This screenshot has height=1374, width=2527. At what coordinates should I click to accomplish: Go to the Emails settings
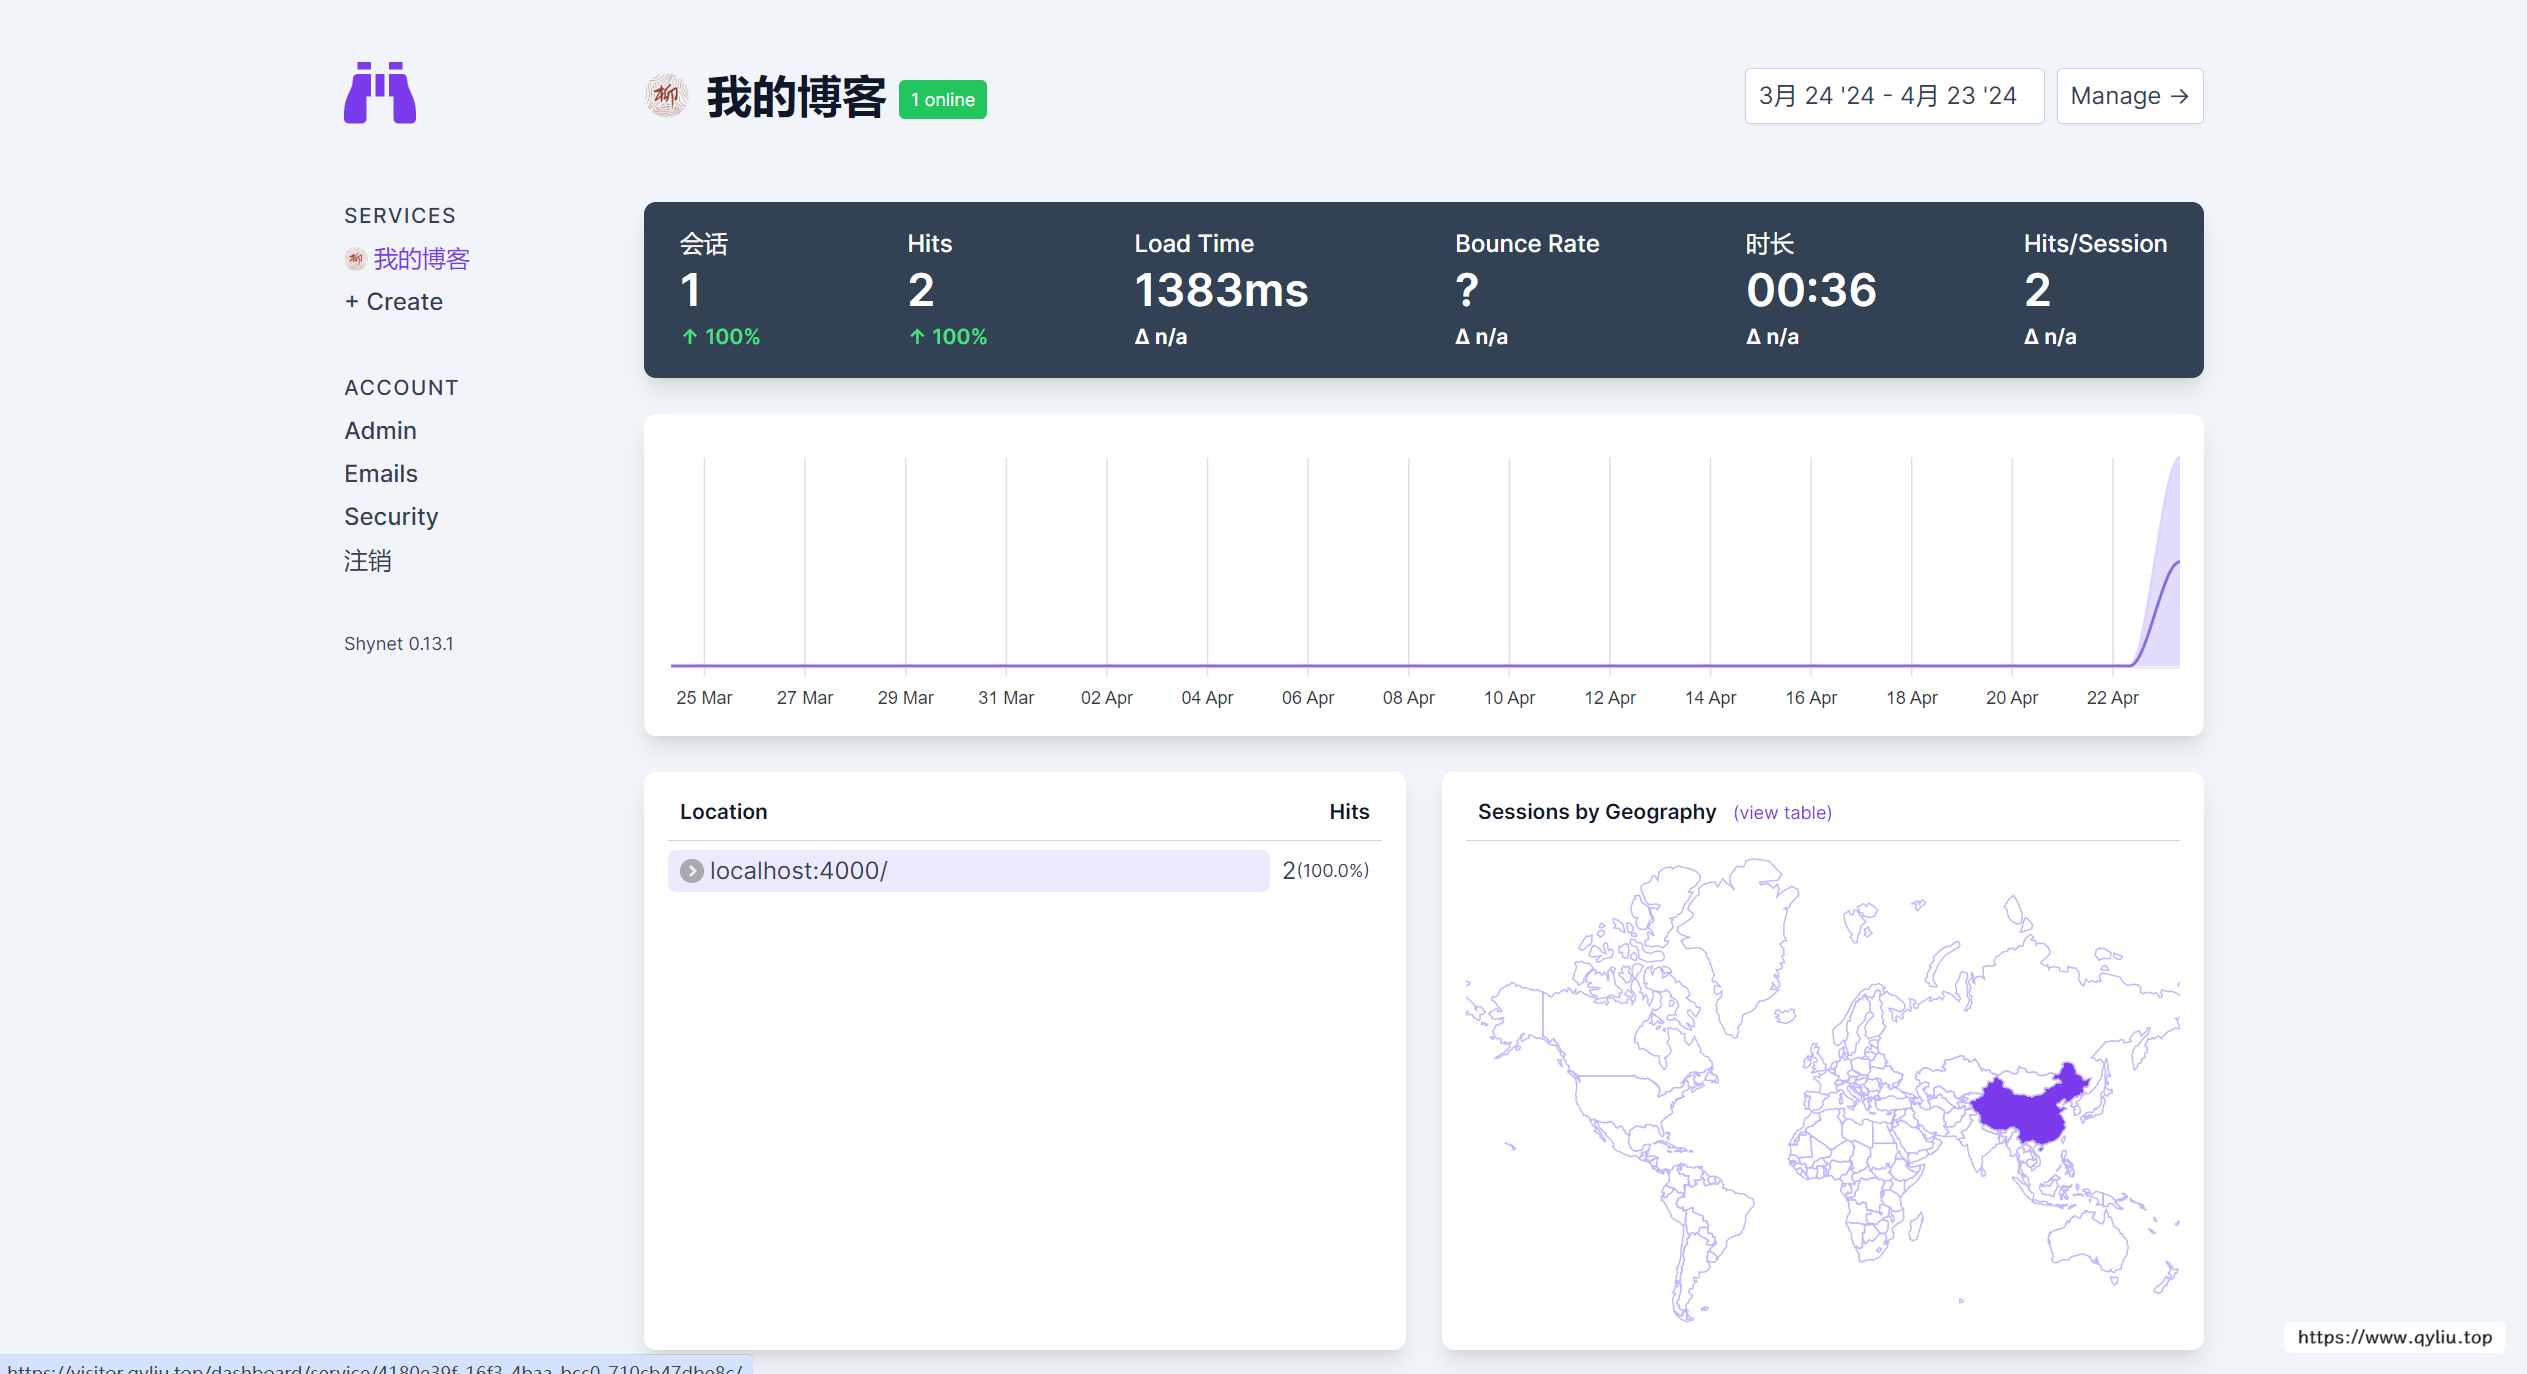click(x=381, y=474)
